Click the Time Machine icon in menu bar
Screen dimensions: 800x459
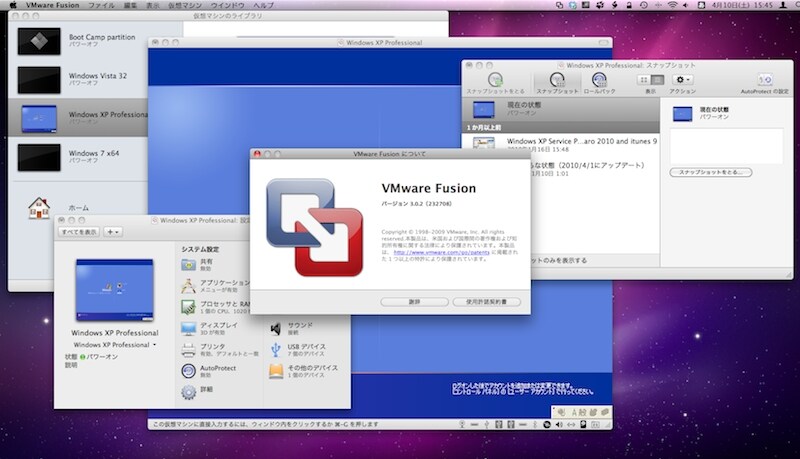(644, 5)
